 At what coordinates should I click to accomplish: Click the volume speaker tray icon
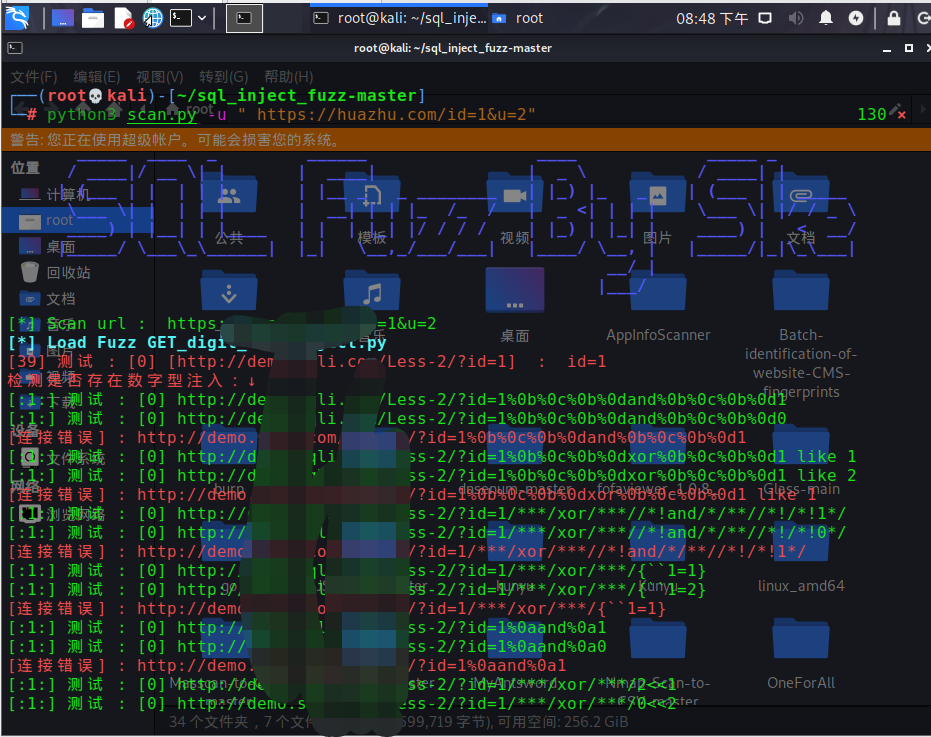coord(796,18)
